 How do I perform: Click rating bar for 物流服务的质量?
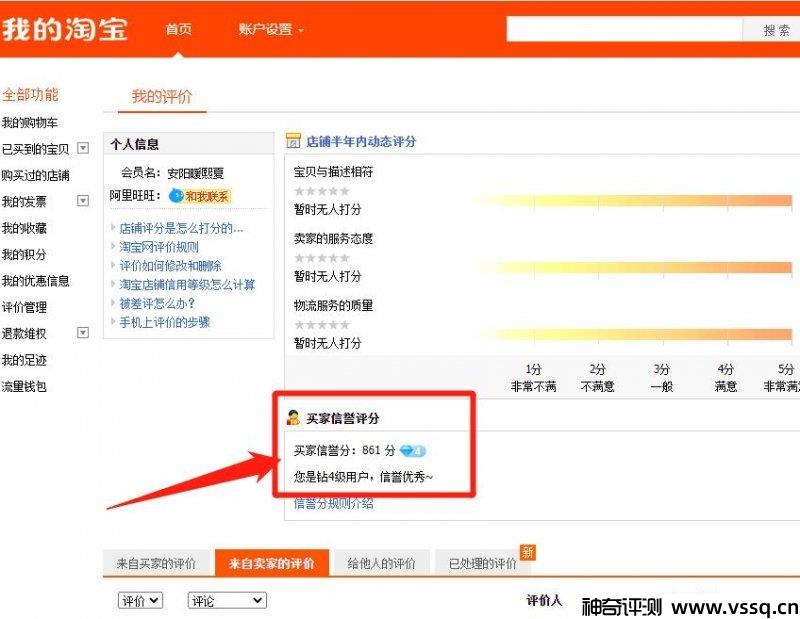pos(637,334)
